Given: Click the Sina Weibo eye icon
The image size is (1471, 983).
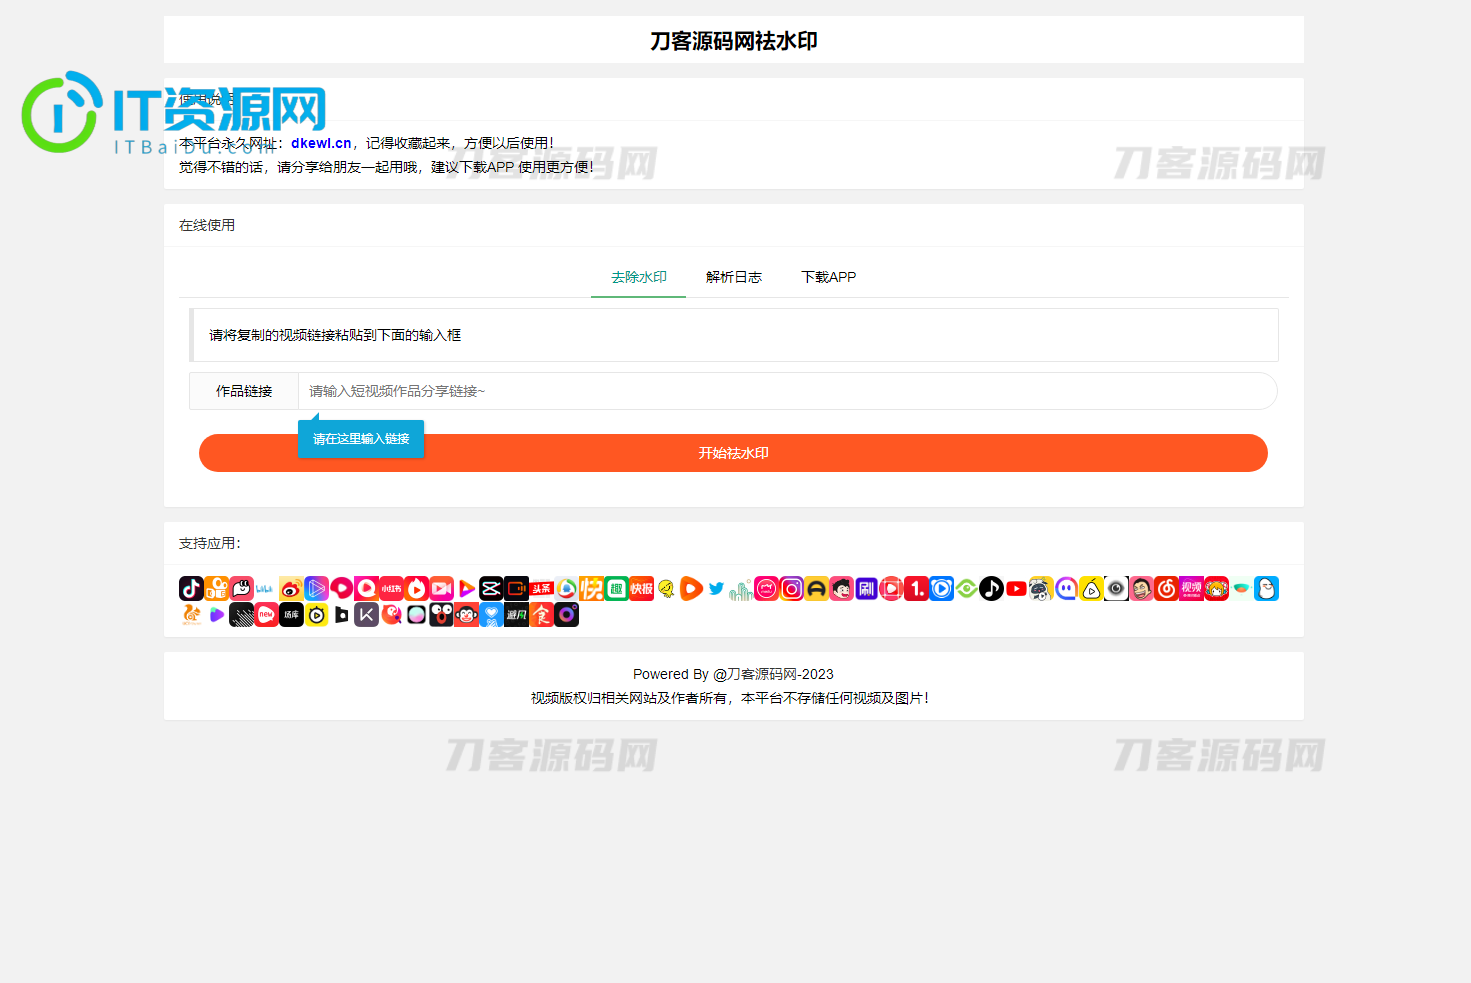Looking at the screenshot, I should (291, 588).
